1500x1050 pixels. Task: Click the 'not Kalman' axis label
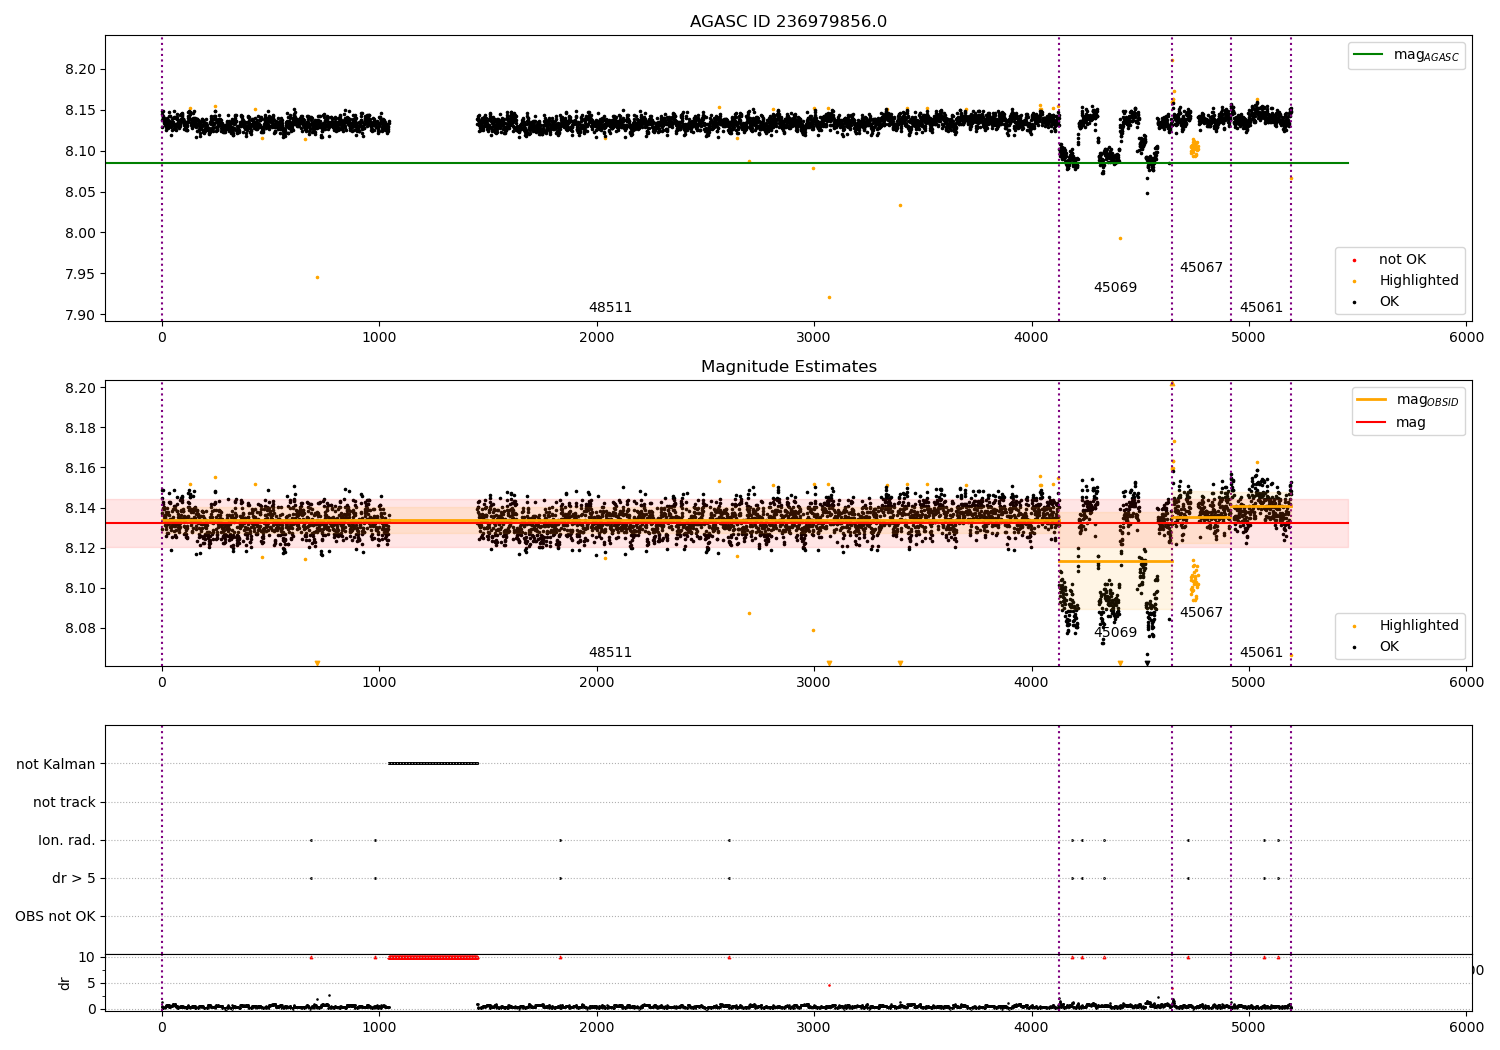pyautogui.click(x=56, y=764)
